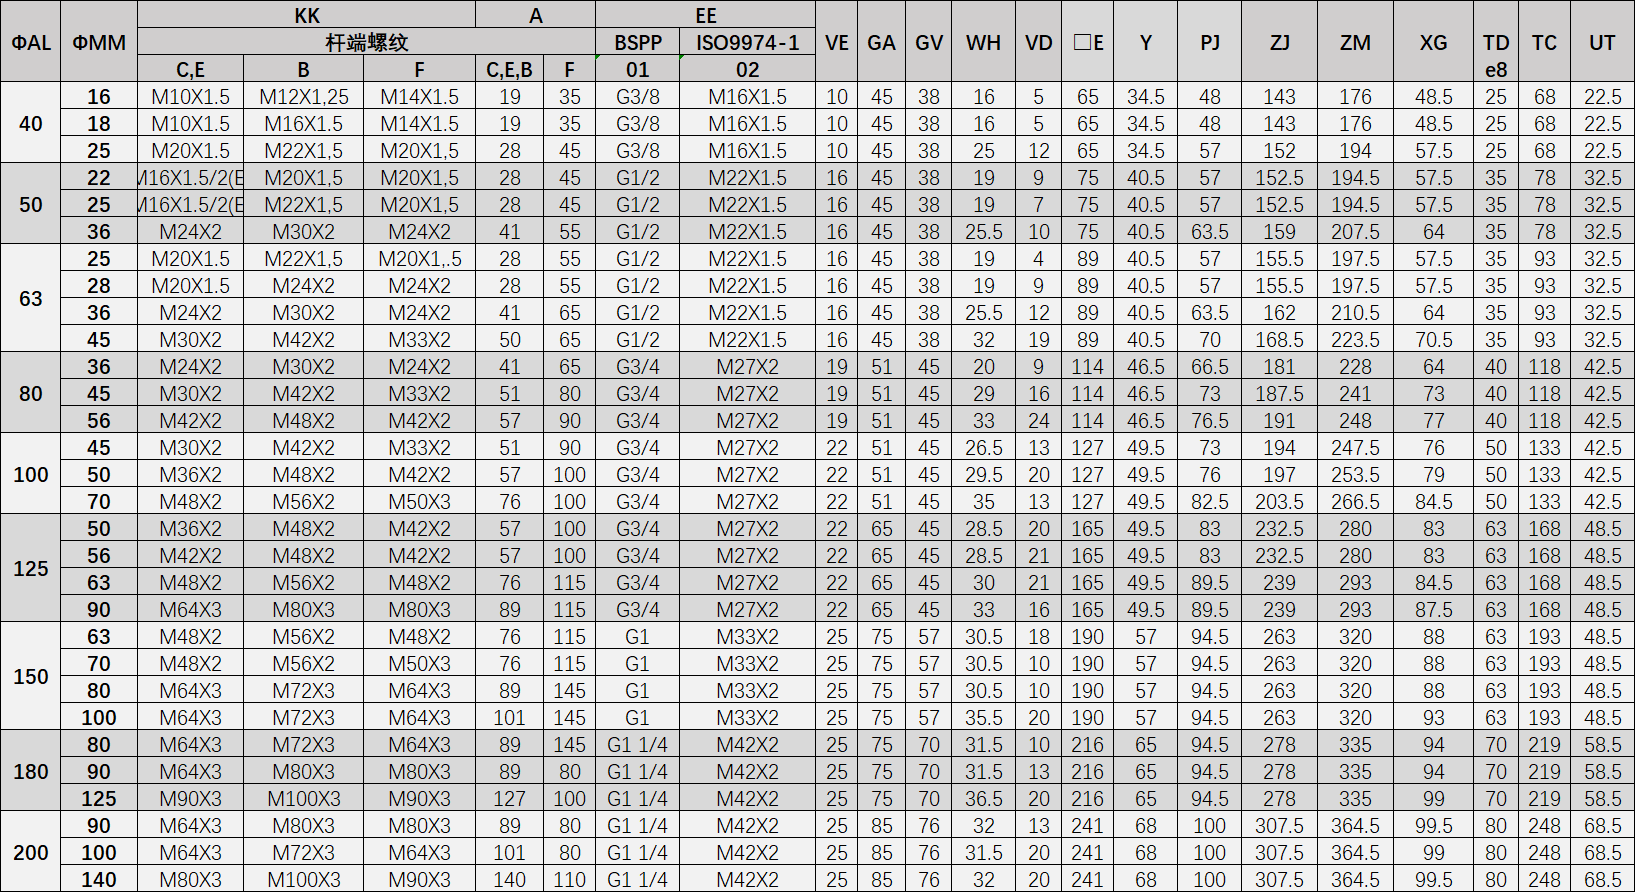Click the cell containing M20X1,.5

(x=419, y=259)
